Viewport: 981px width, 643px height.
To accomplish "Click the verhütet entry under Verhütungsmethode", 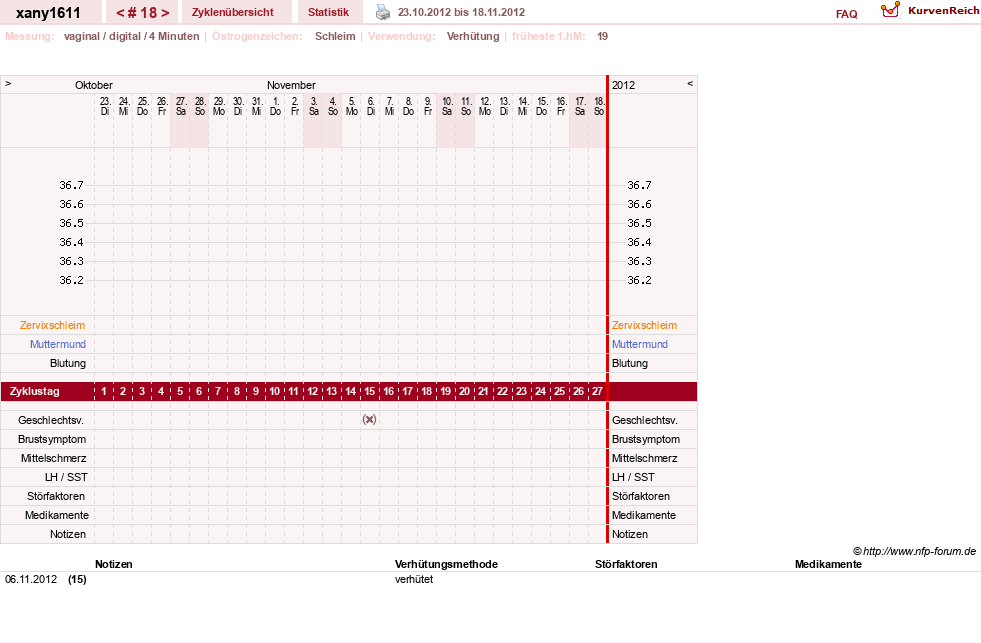I will [x=414, y=579].
